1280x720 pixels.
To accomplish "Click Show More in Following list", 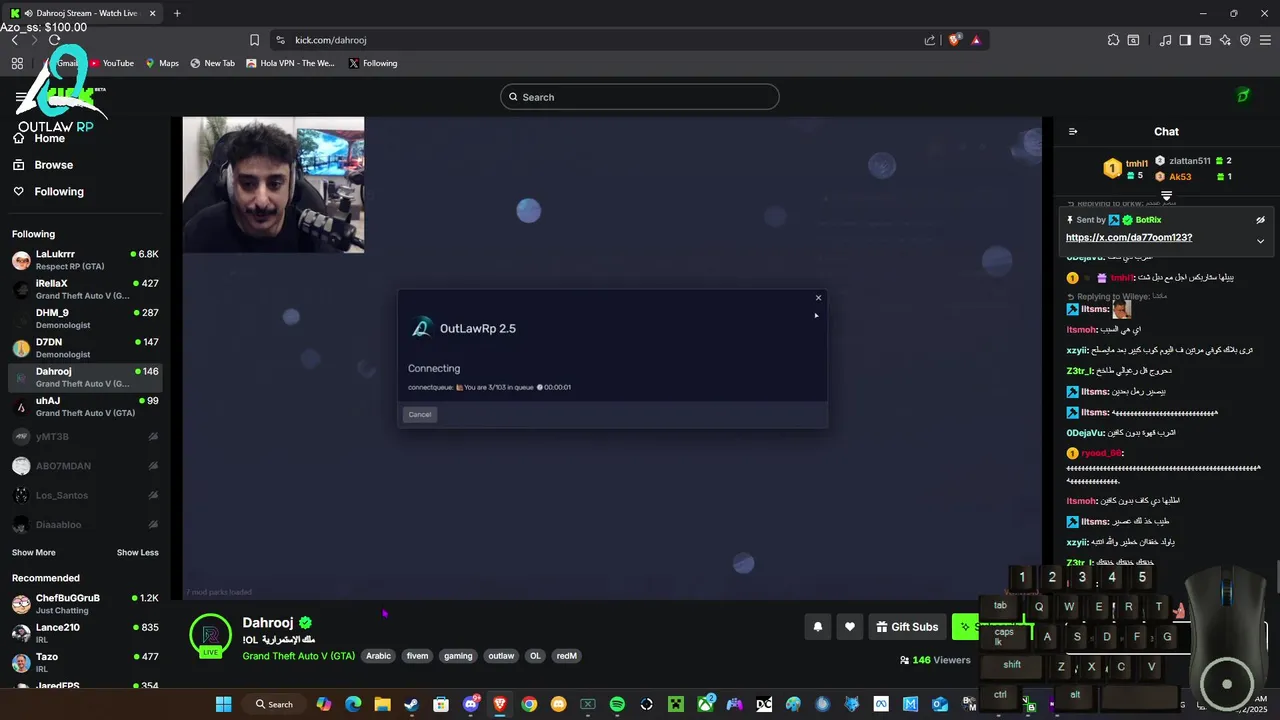I will pyautogui.click(x=34, y=553).
